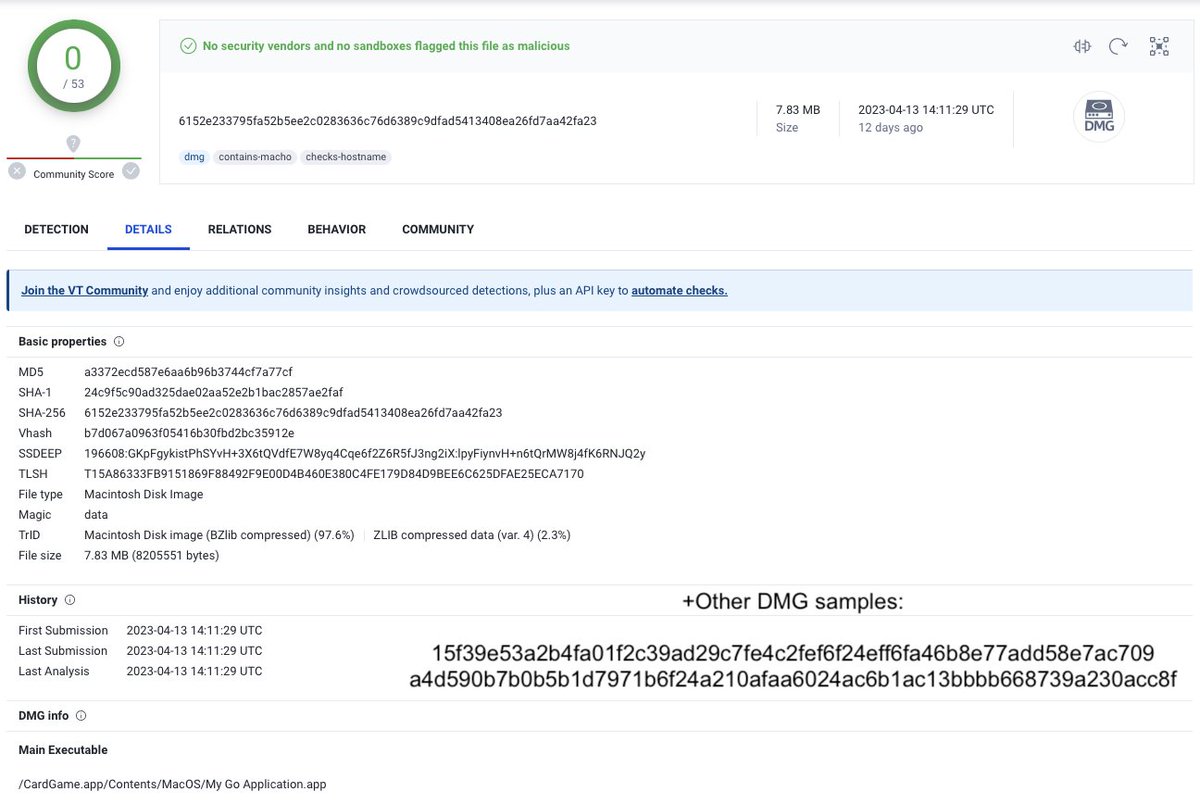Screen dimensions: 1200x804
Task: Click the Last Submission timestamp
Action: coord(194,651)
